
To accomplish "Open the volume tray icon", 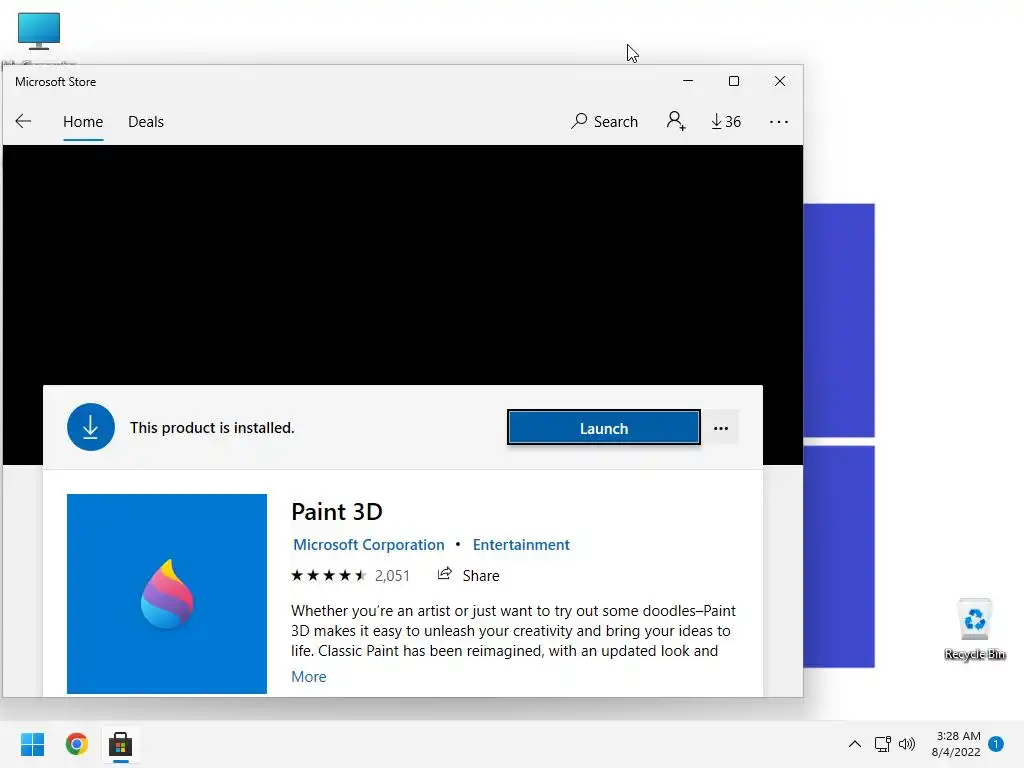I will (x=906, y=744).
